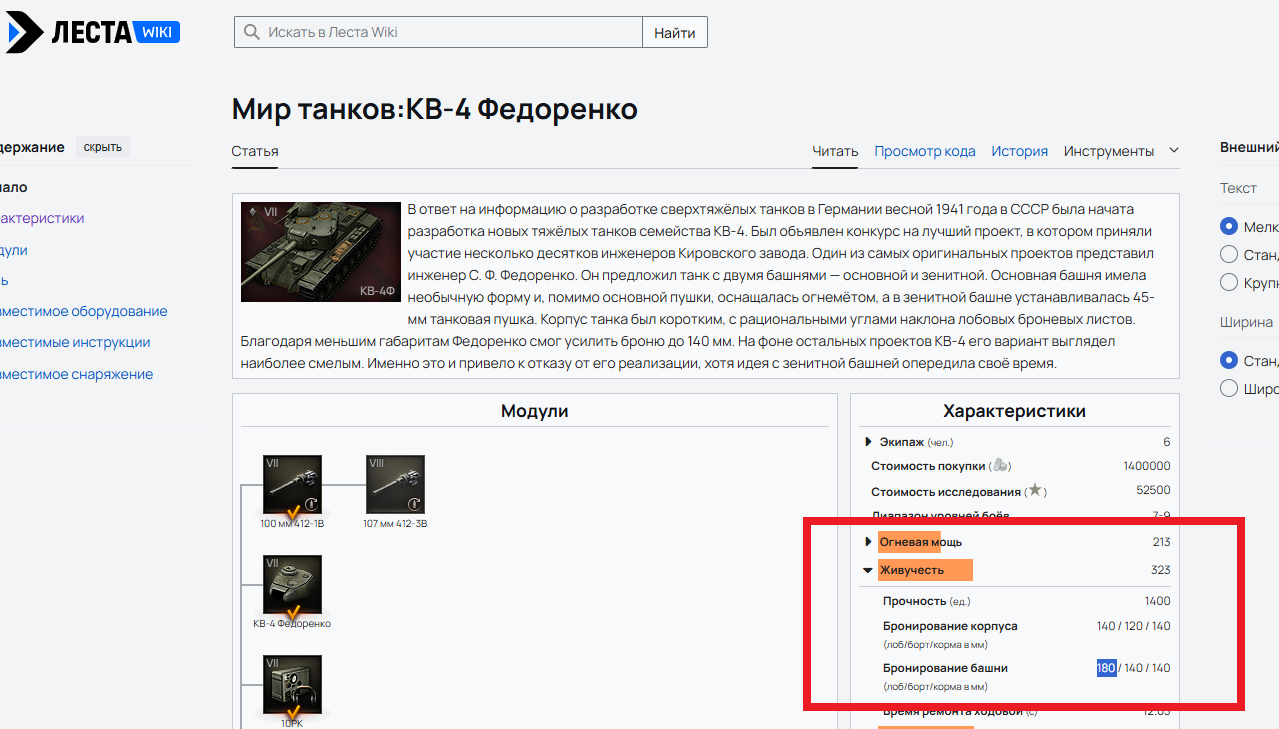
Task: Select the Крупный text size radio button
Action: 1229,282
